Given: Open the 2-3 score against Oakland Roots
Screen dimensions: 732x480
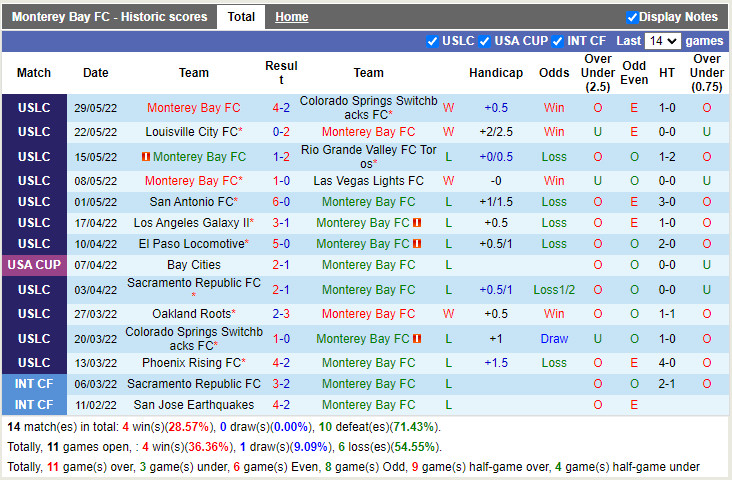Looking at the screenshot, I should [x=281, y=314].
